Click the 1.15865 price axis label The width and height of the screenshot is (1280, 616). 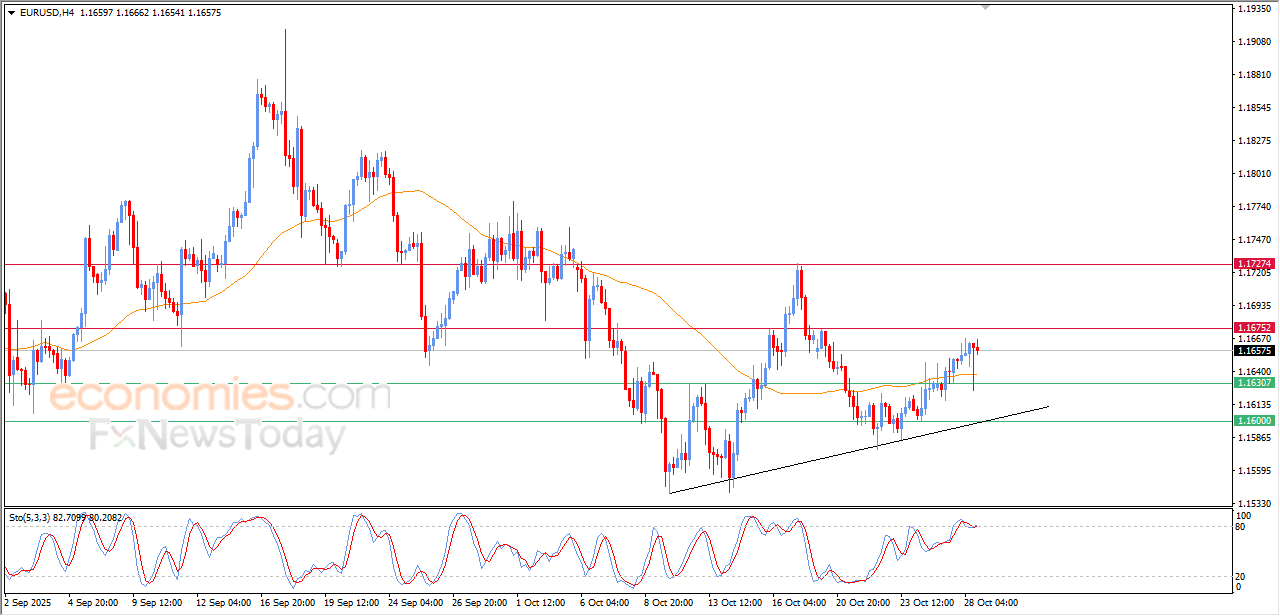(x=1254, y=438)
